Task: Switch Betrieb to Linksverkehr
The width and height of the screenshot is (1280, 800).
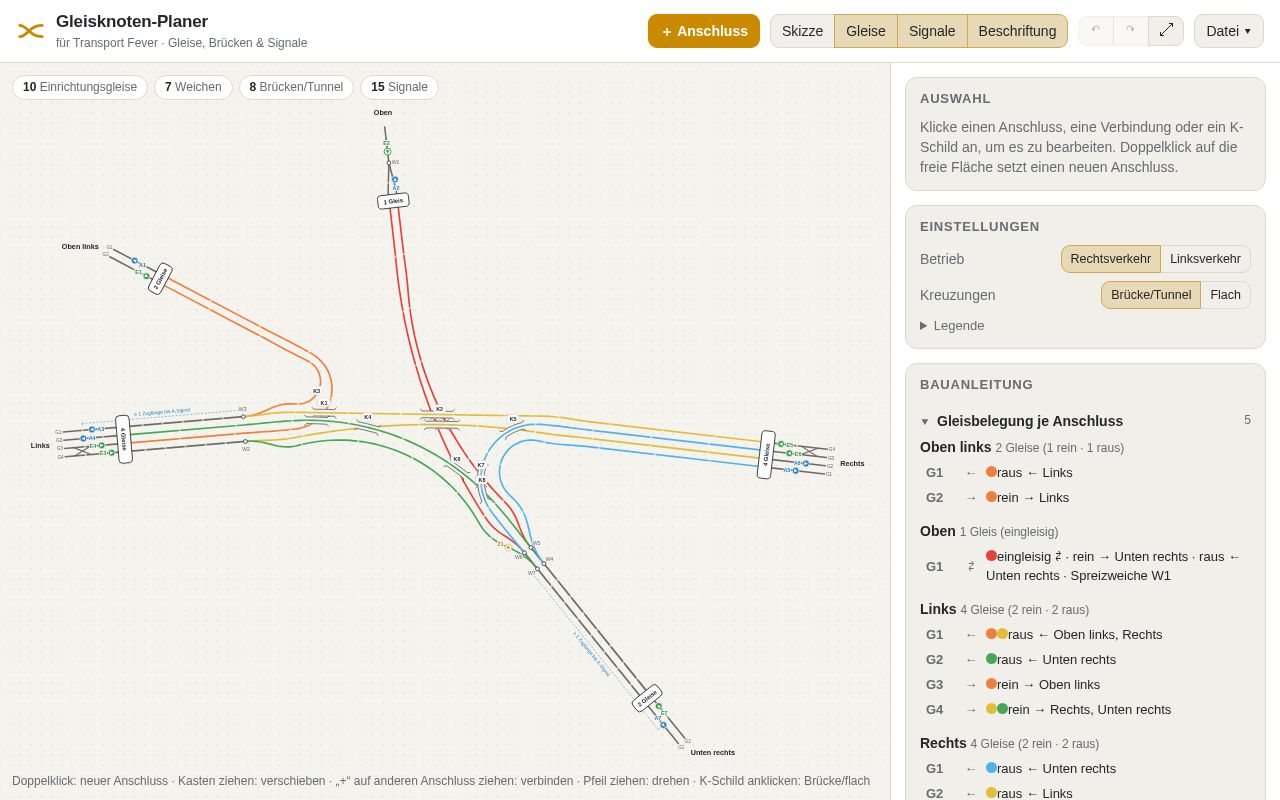Action: click(x=1205, y=259)
